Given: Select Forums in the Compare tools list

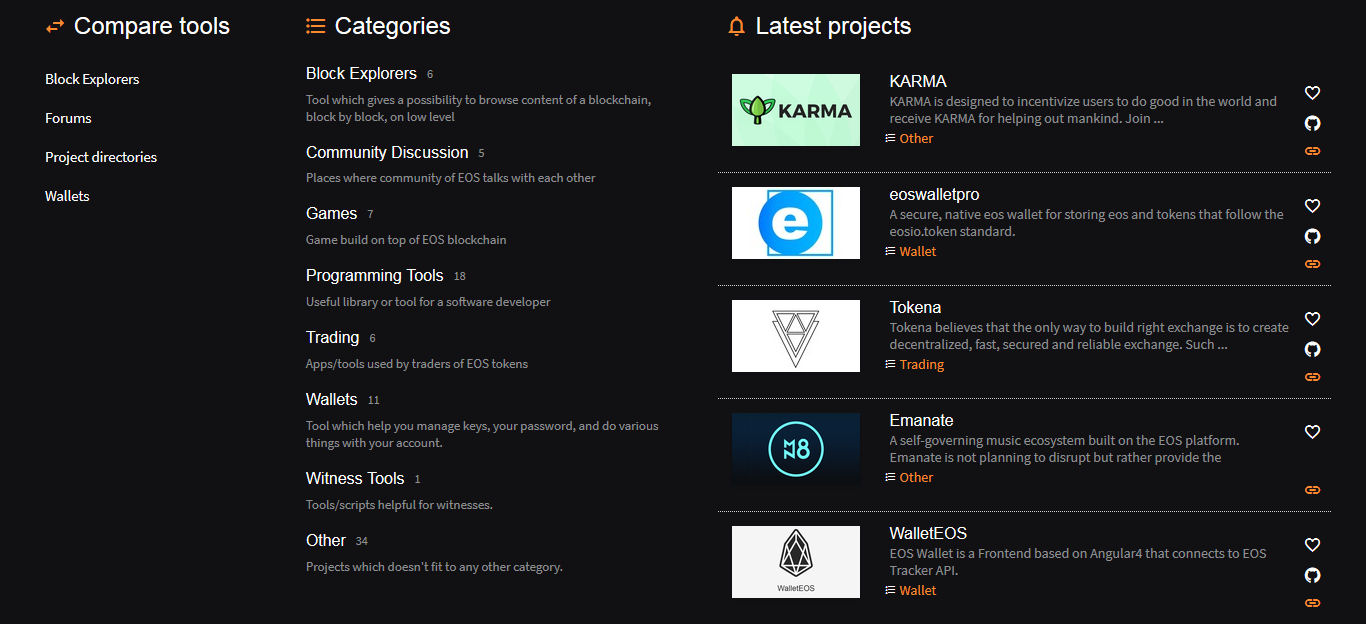Looking at the screenshot, I should pos(68,117).
